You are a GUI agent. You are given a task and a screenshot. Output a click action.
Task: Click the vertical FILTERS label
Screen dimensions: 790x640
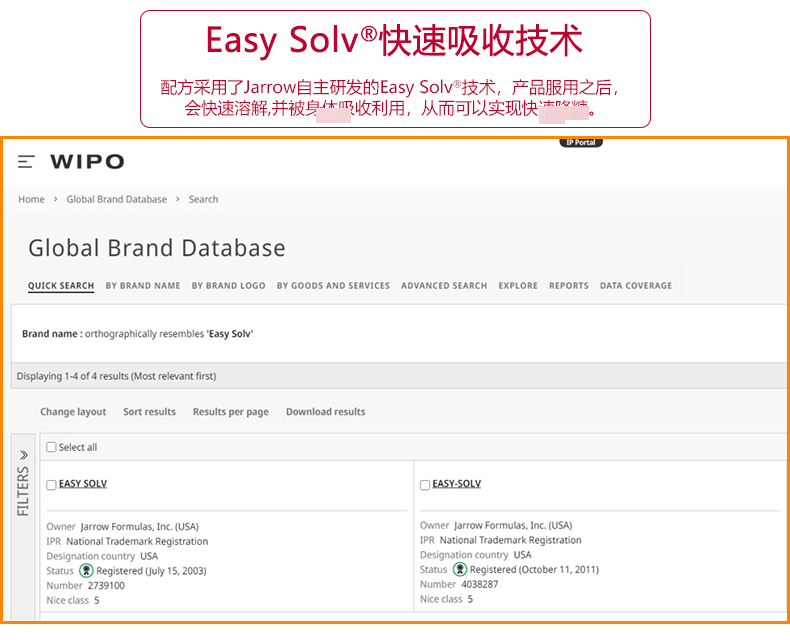(24, 491)
